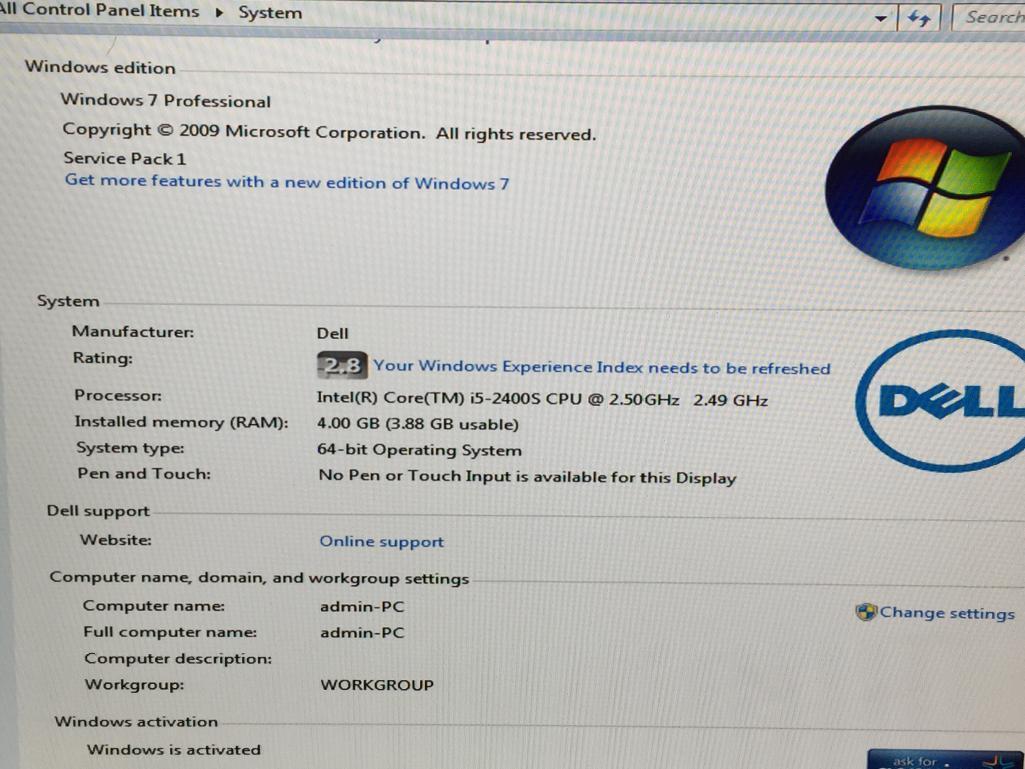
Task: Click the Processor label
Action: 118,395
